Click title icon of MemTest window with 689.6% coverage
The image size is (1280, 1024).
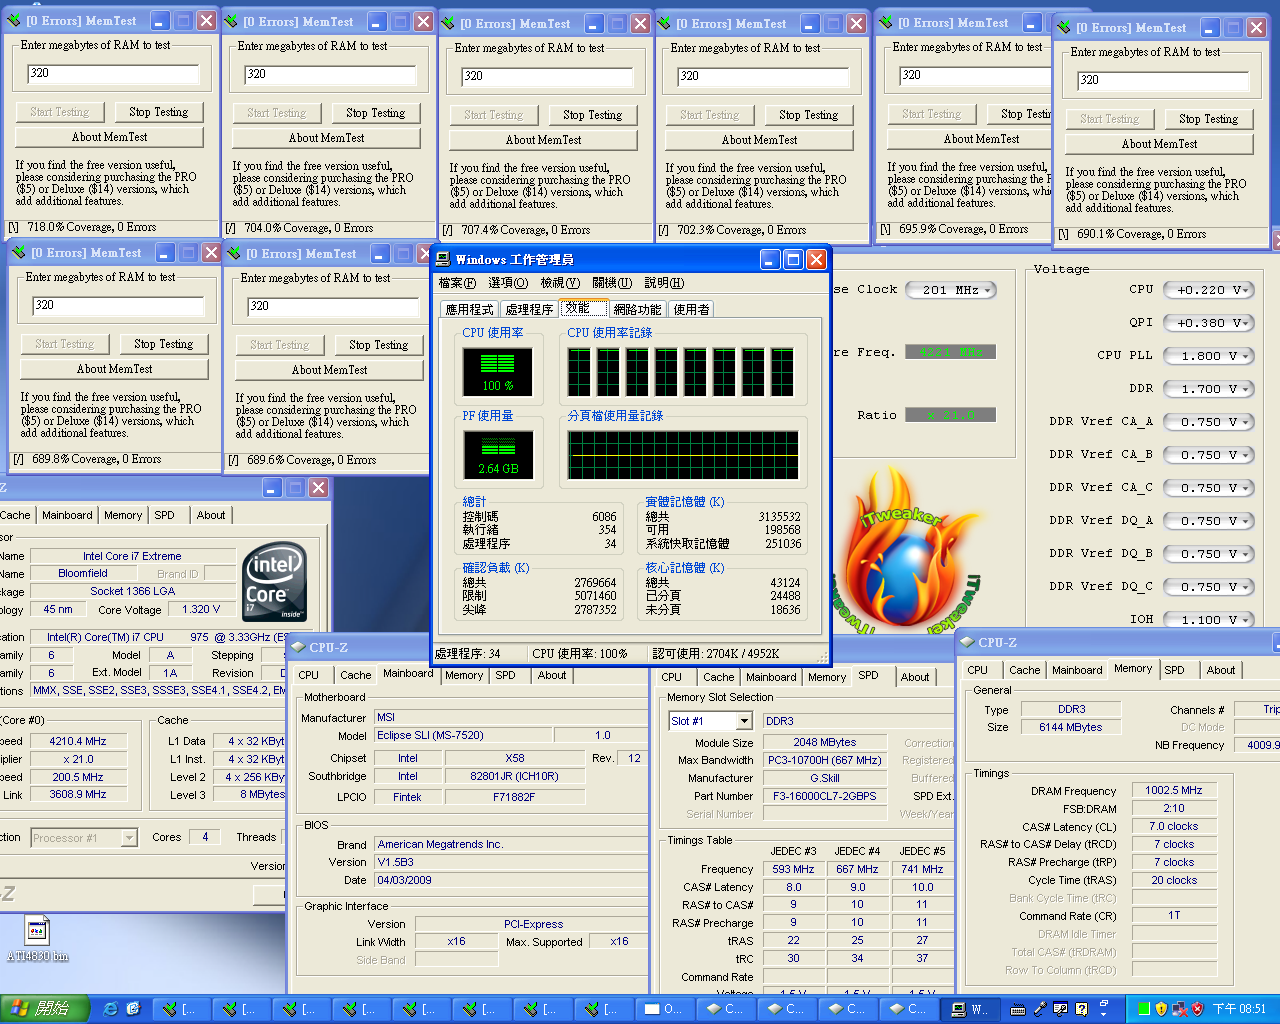tap(235, 253)
